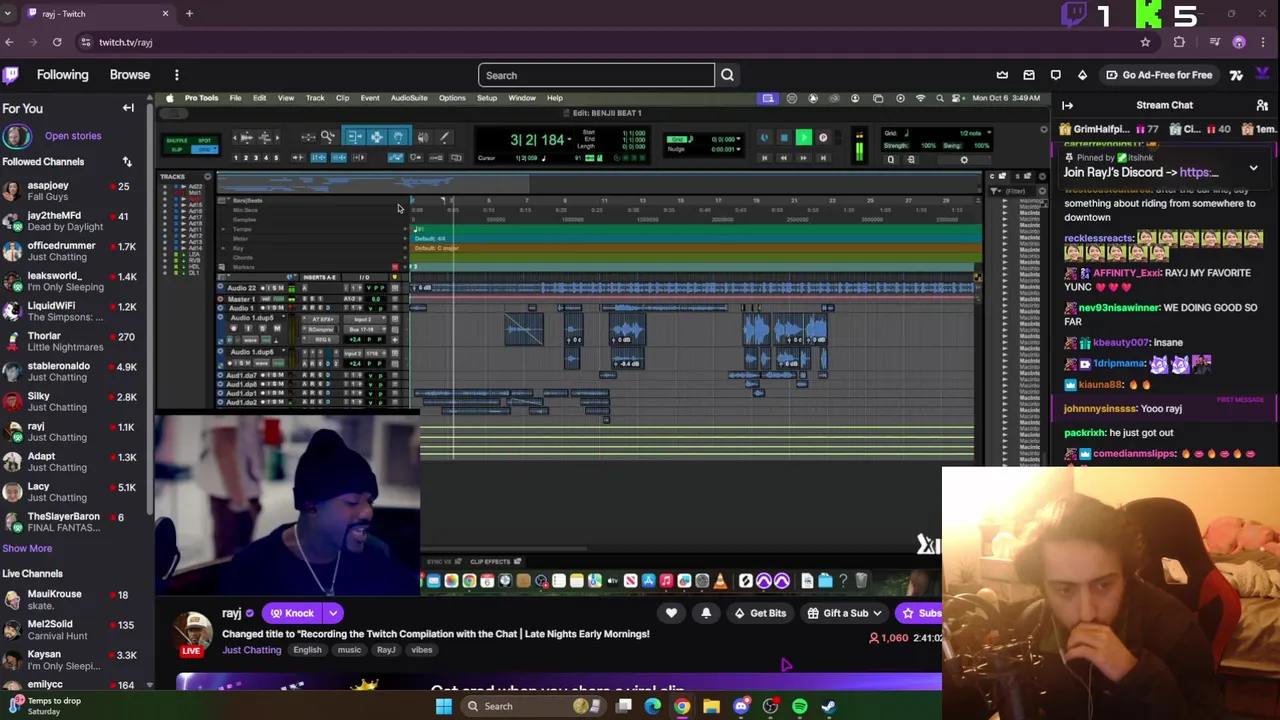
Task: Open Twitch more options three-dot menu
Action: (176, 75)
